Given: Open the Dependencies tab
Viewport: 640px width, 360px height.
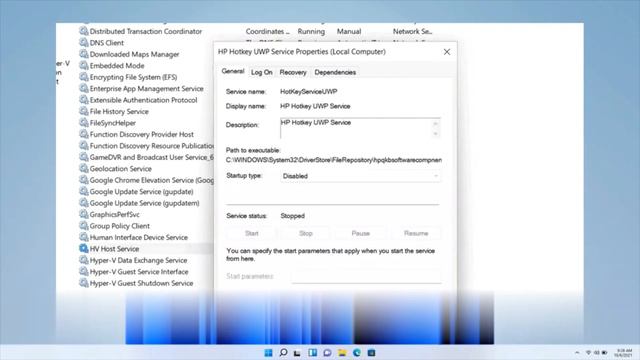Looking at the screenshot, I should click(335, 72).
